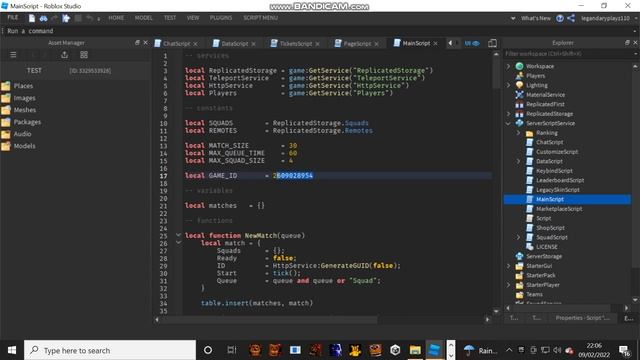
Task: Open the Asset Manager hamburger menu icon
Action: [13, 55]
